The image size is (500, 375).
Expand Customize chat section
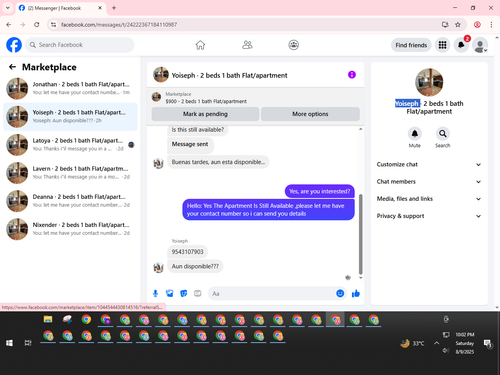click(x=429, y=164)
